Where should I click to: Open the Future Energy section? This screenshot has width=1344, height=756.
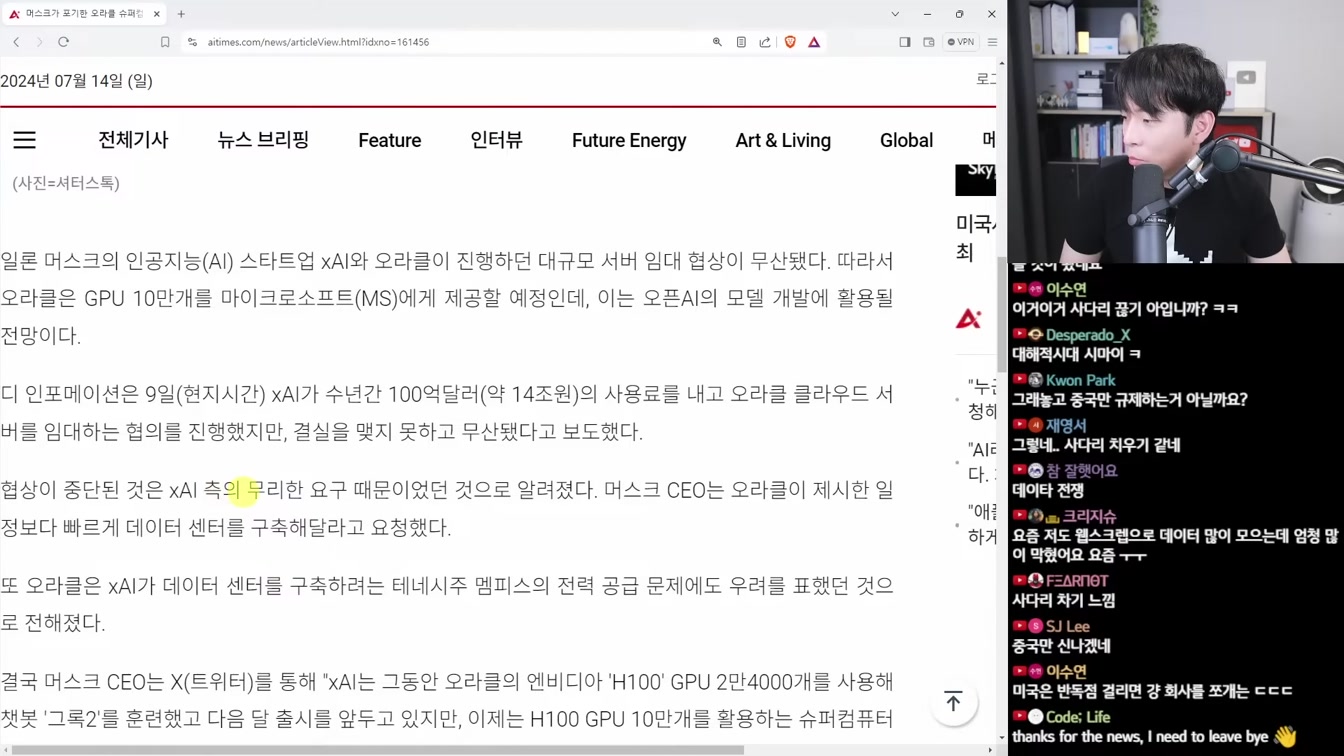click(629, 141)
